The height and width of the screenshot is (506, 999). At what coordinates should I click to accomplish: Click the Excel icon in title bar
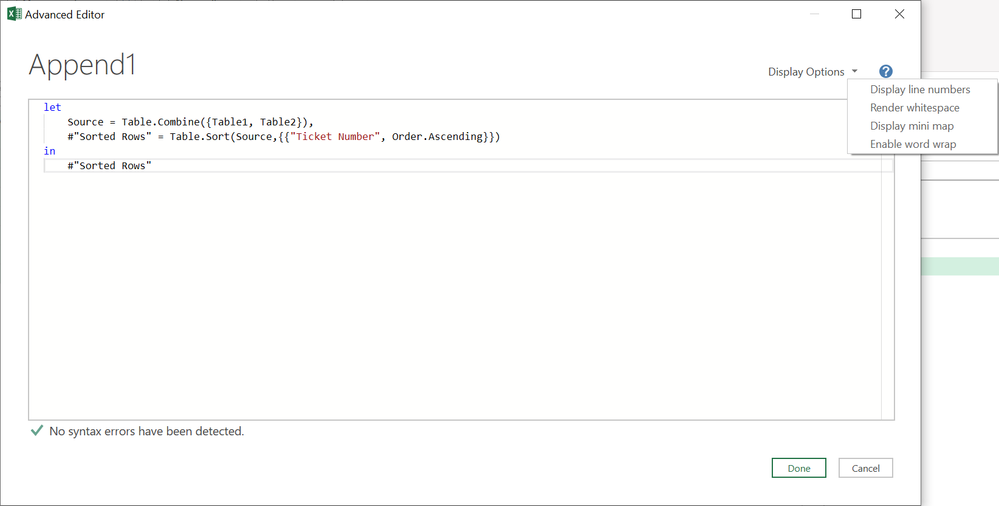click(x=14, y=14)
